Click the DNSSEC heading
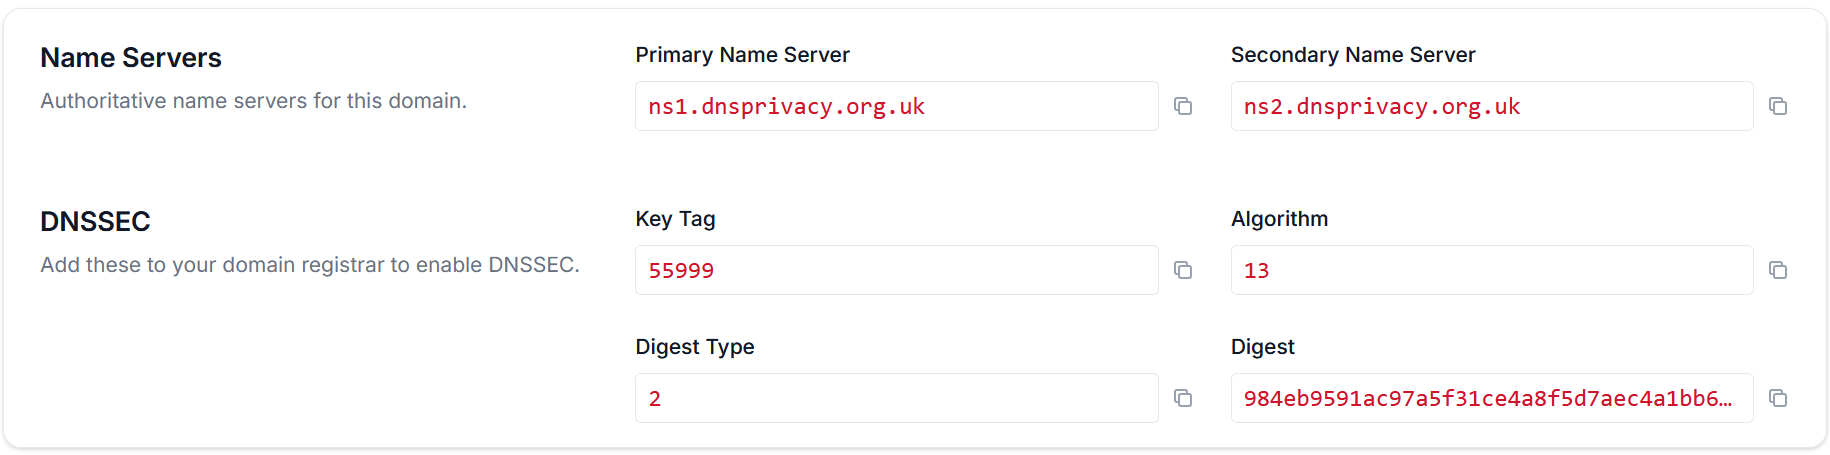Image resolution: width=1830 pixels, height=455 pixels. pyautogui.click(x=95, y=222)
